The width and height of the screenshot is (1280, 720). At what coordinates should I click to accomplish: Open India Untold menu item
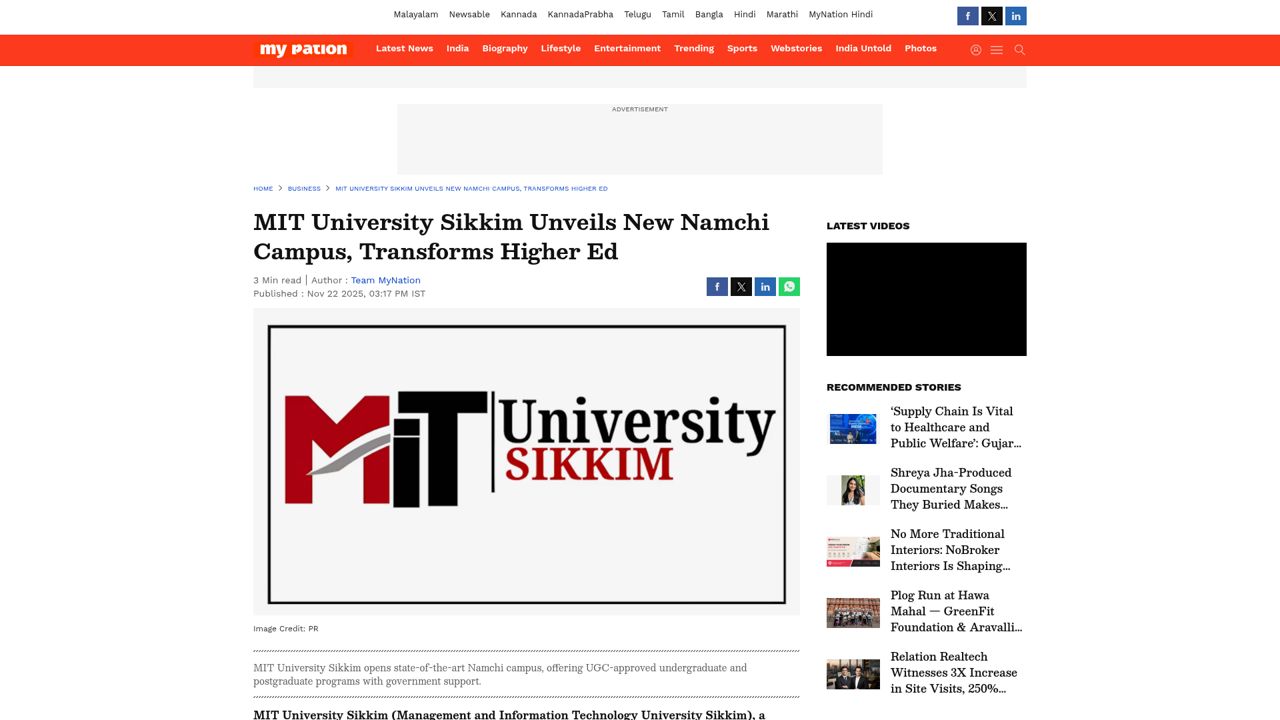pos(863,49)
